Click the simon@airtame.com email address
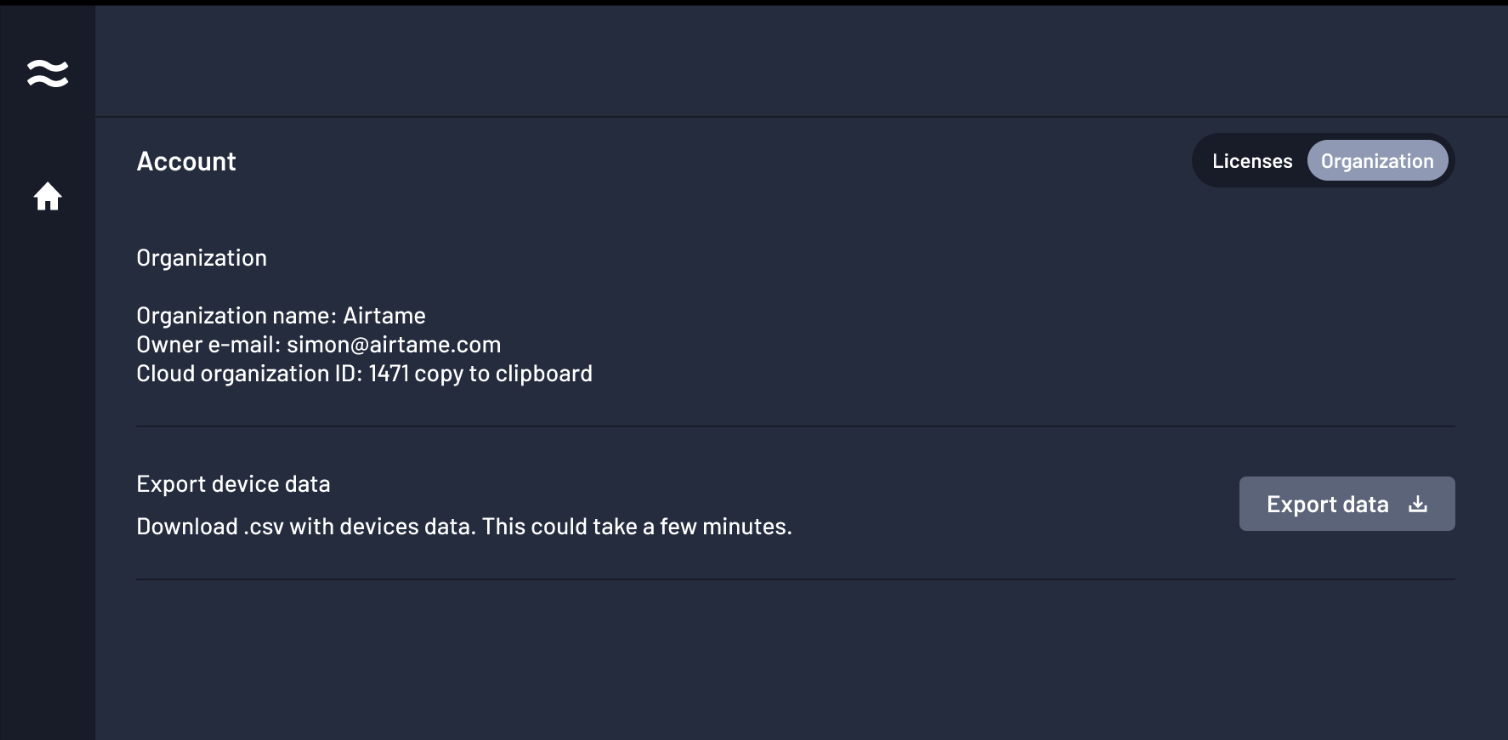Viewport: 1508px width, 740px height. (393, 345)
